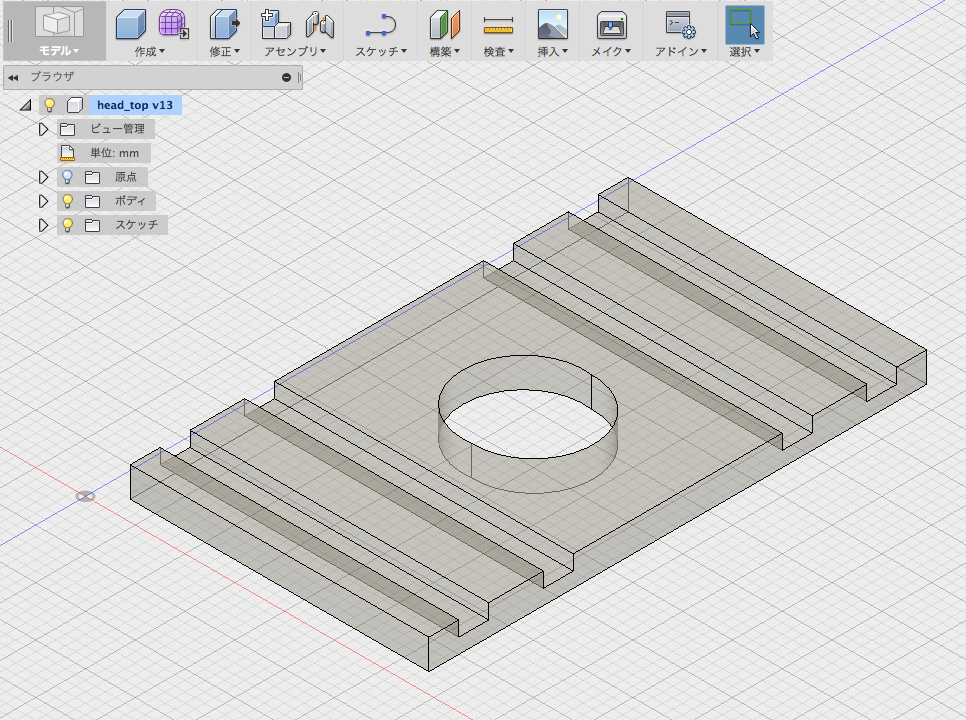
Task: Select the ビュー管理 tree item
Action: coord(117,129)
